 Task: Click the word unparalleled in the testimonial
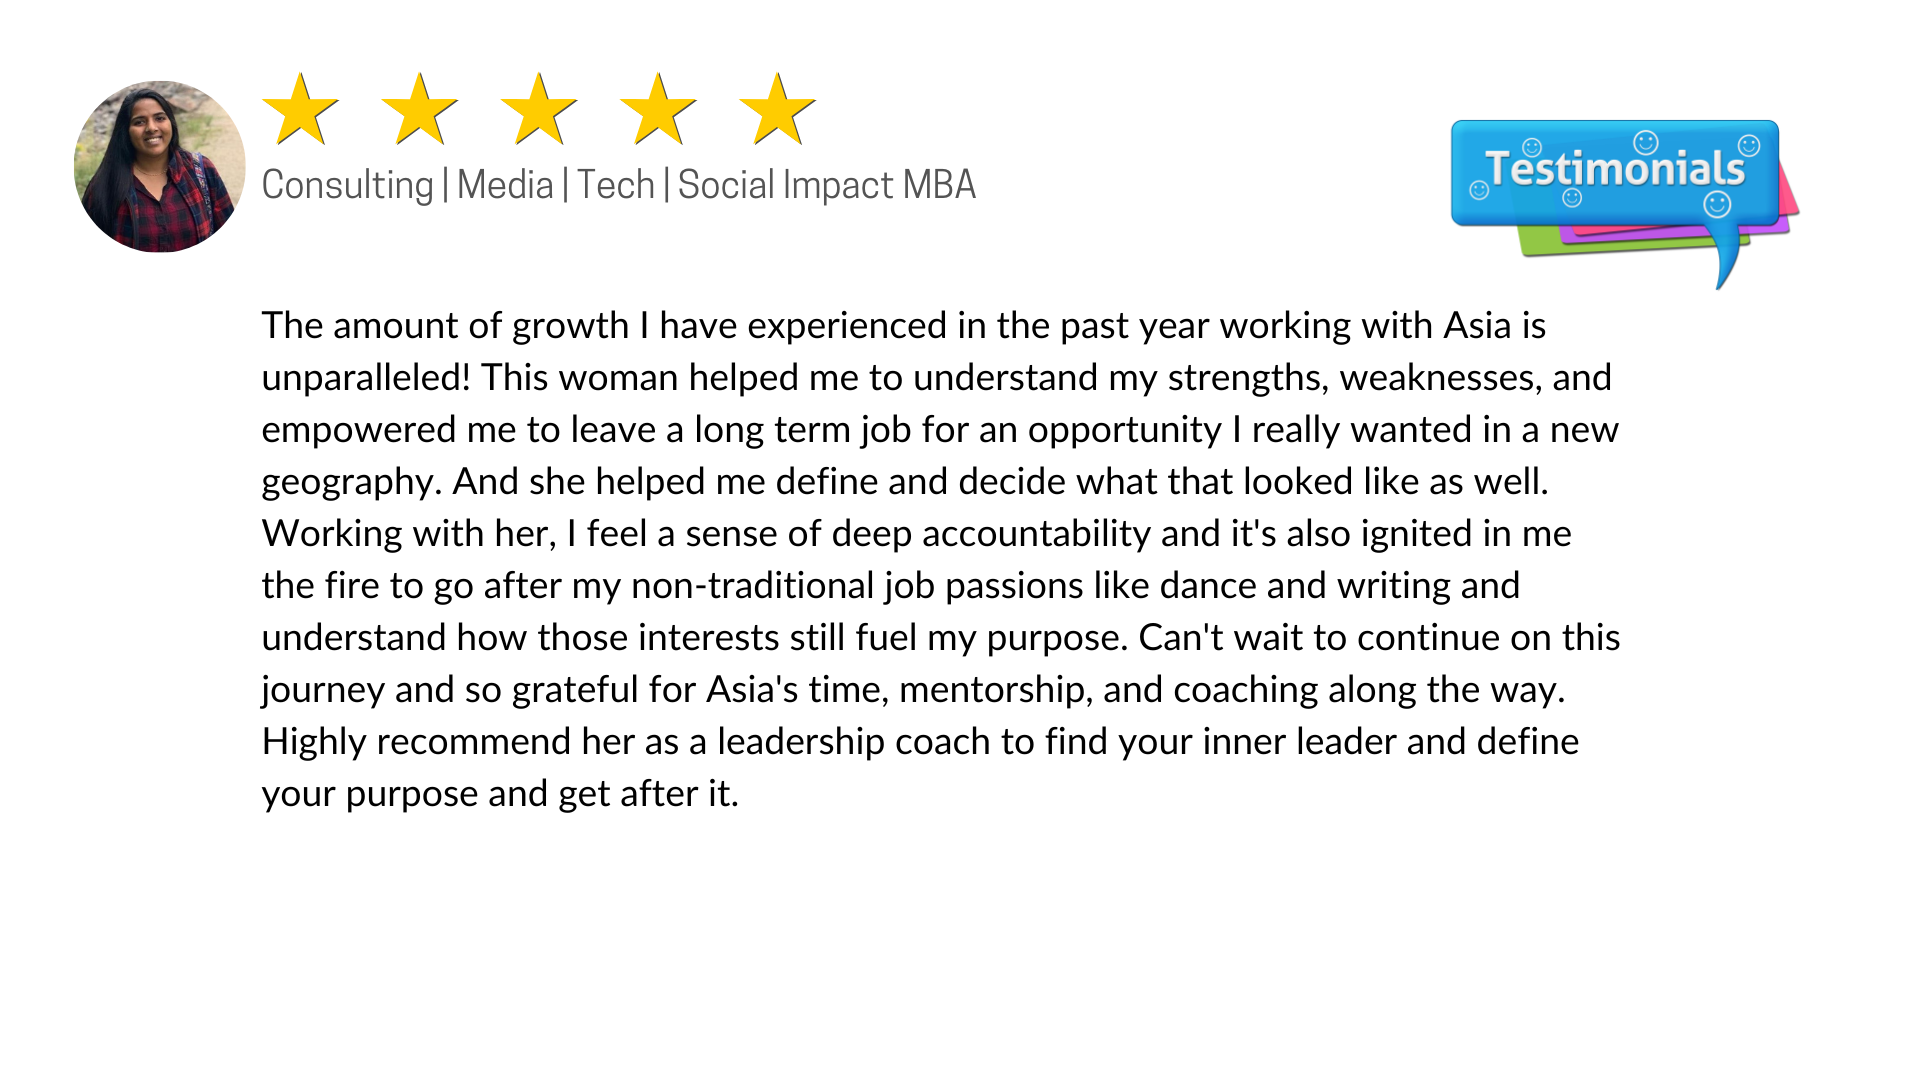click(x=366, y=378)
